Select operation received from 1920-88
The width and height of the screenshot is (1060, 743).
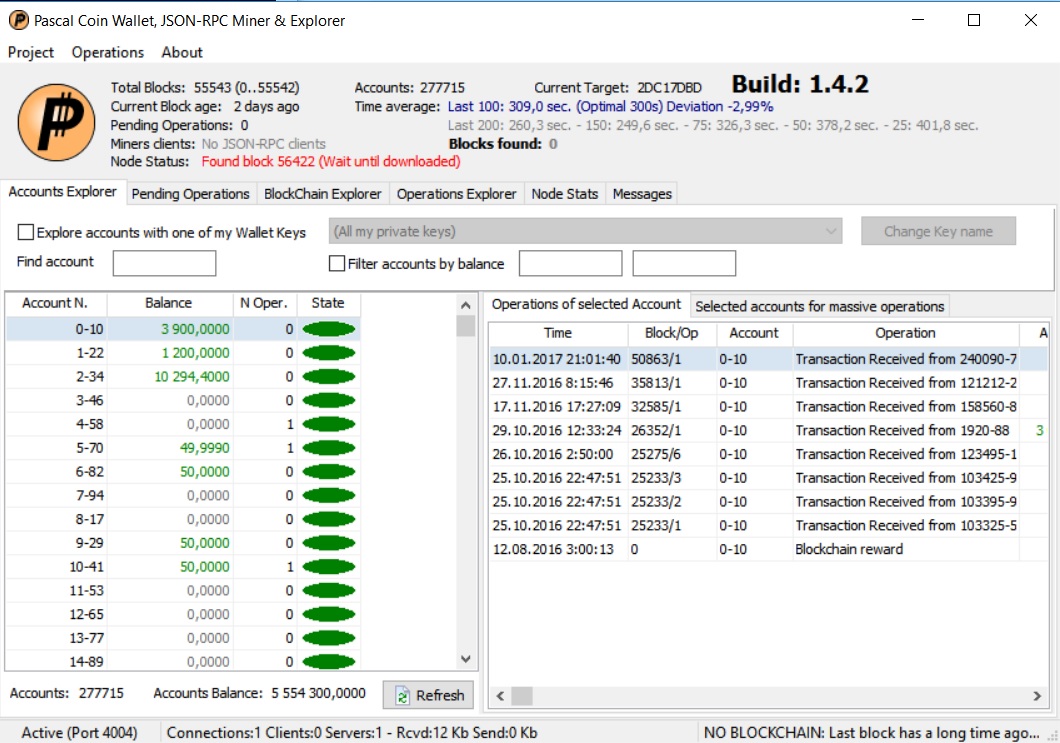click(x=769, y=430)
